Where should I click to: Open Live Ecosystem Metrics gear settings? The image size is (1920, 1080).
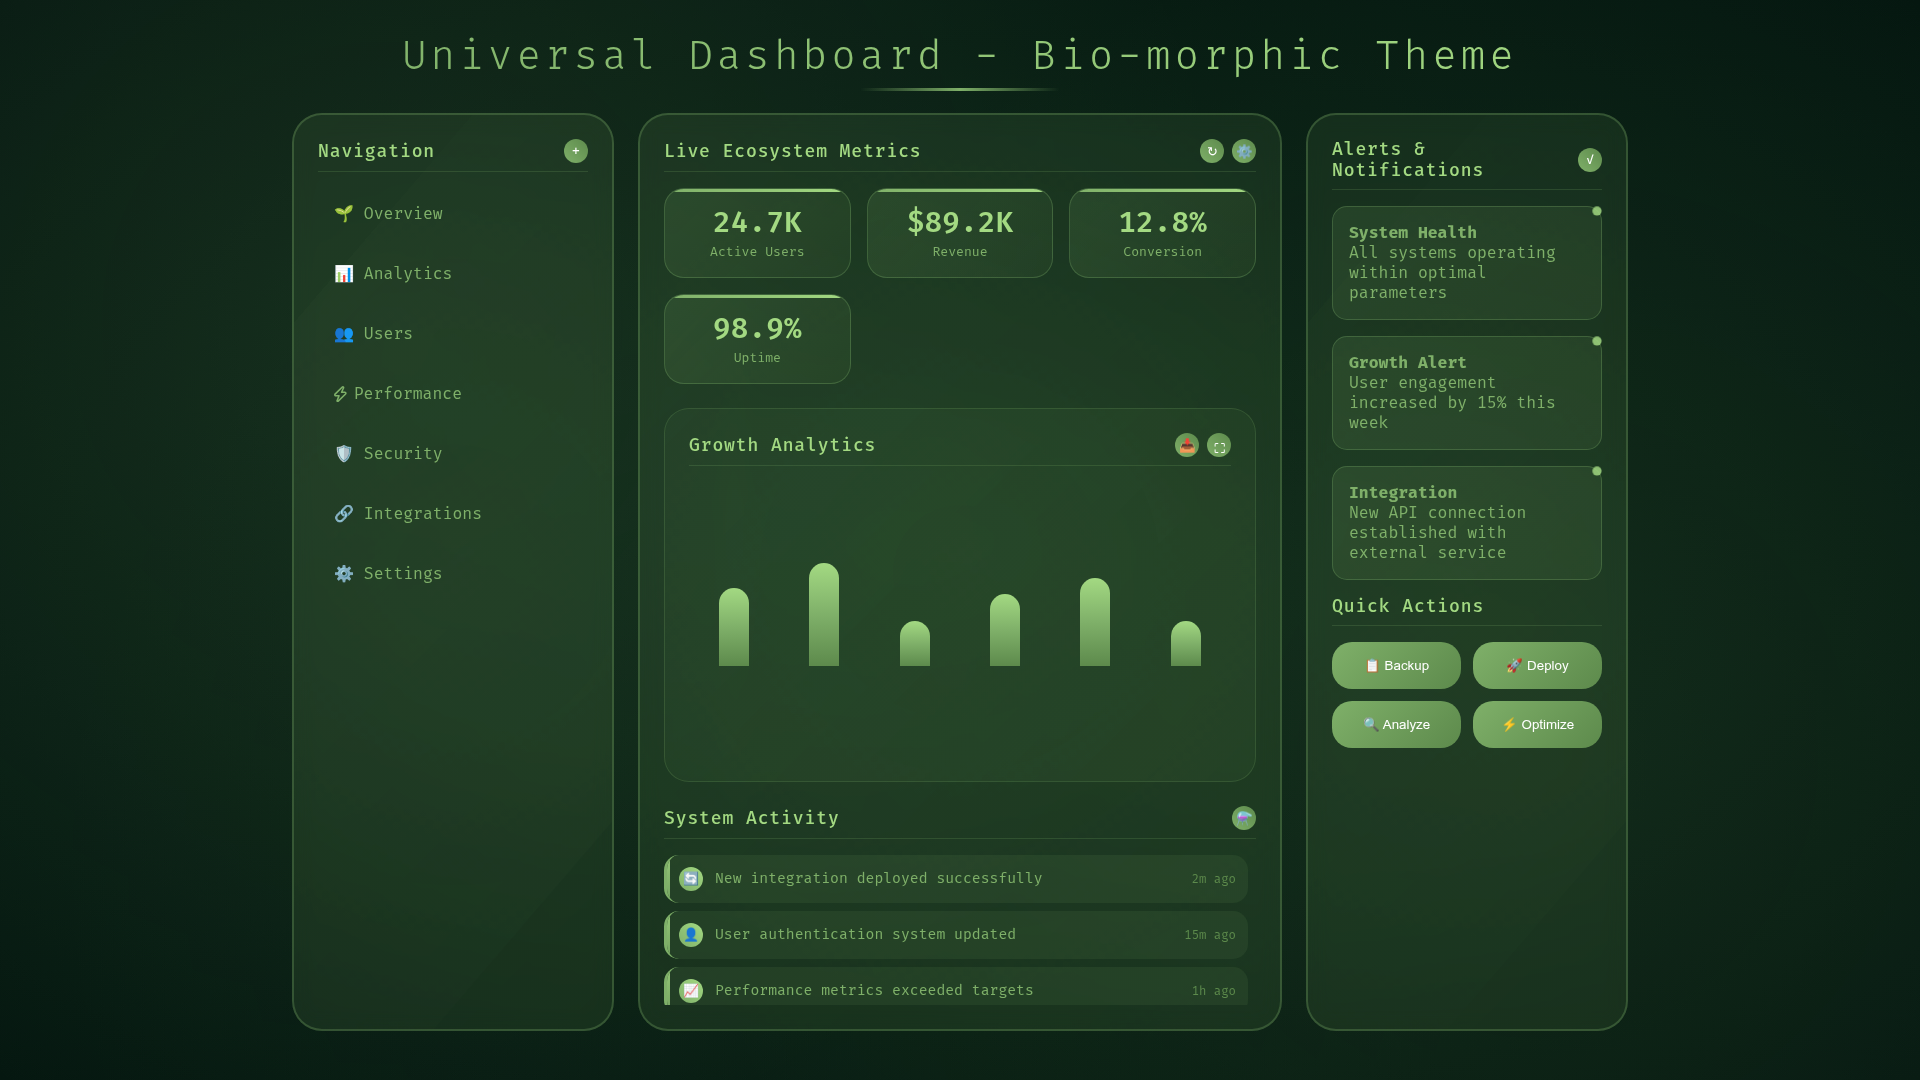coord(1243,151)
